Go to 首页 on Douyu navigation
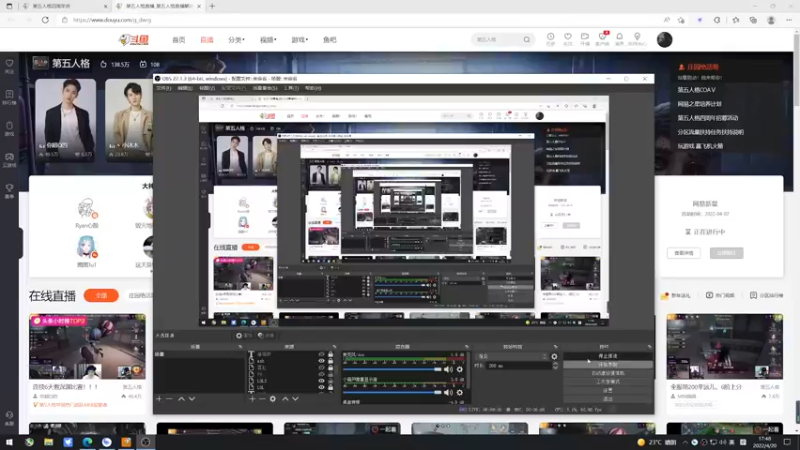Viewport: 800px width, 450px height. (x=179, y=39)
